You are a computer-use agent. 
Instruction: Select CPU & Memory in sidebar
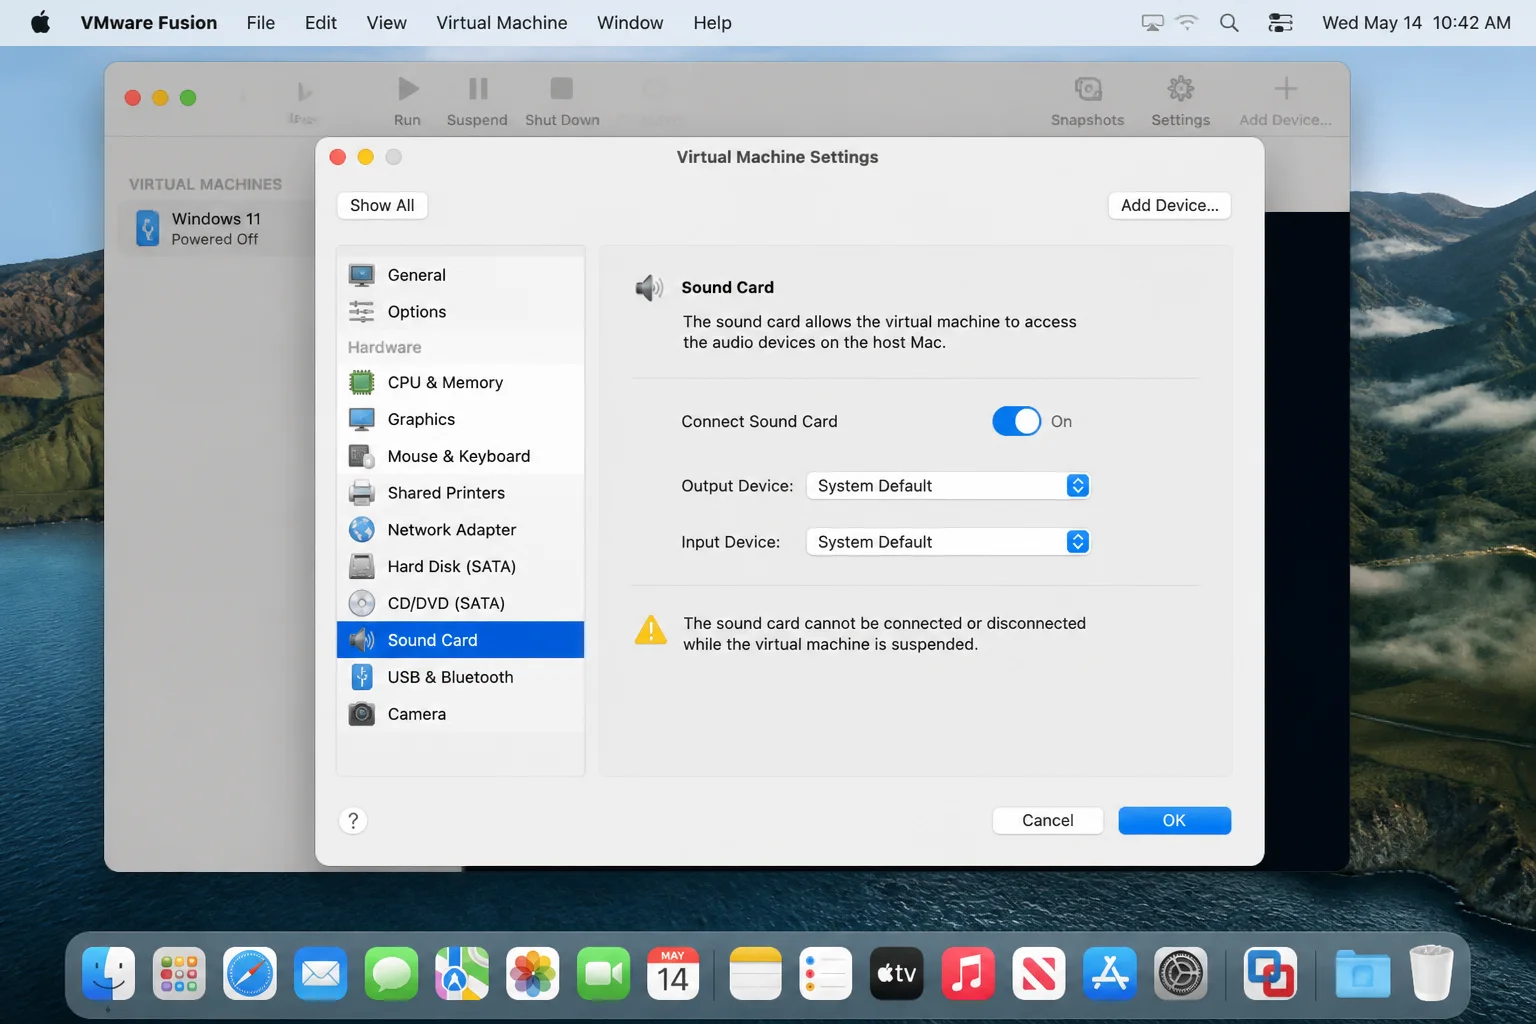(x=460, y=383)
